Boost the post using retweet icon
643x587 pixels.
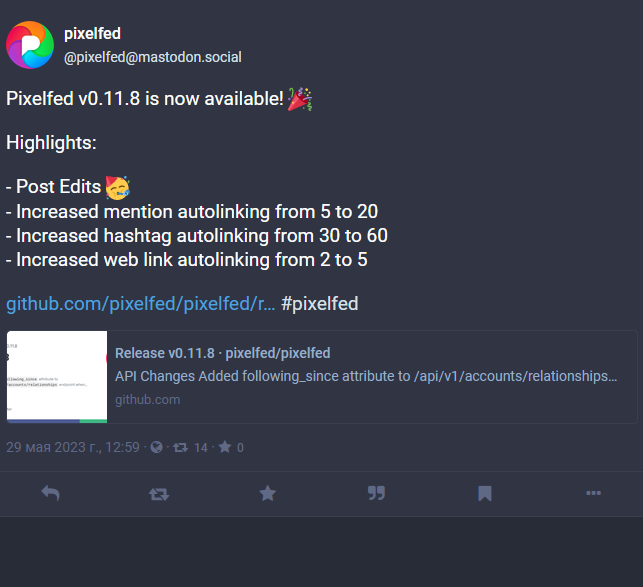click(159, 494)
